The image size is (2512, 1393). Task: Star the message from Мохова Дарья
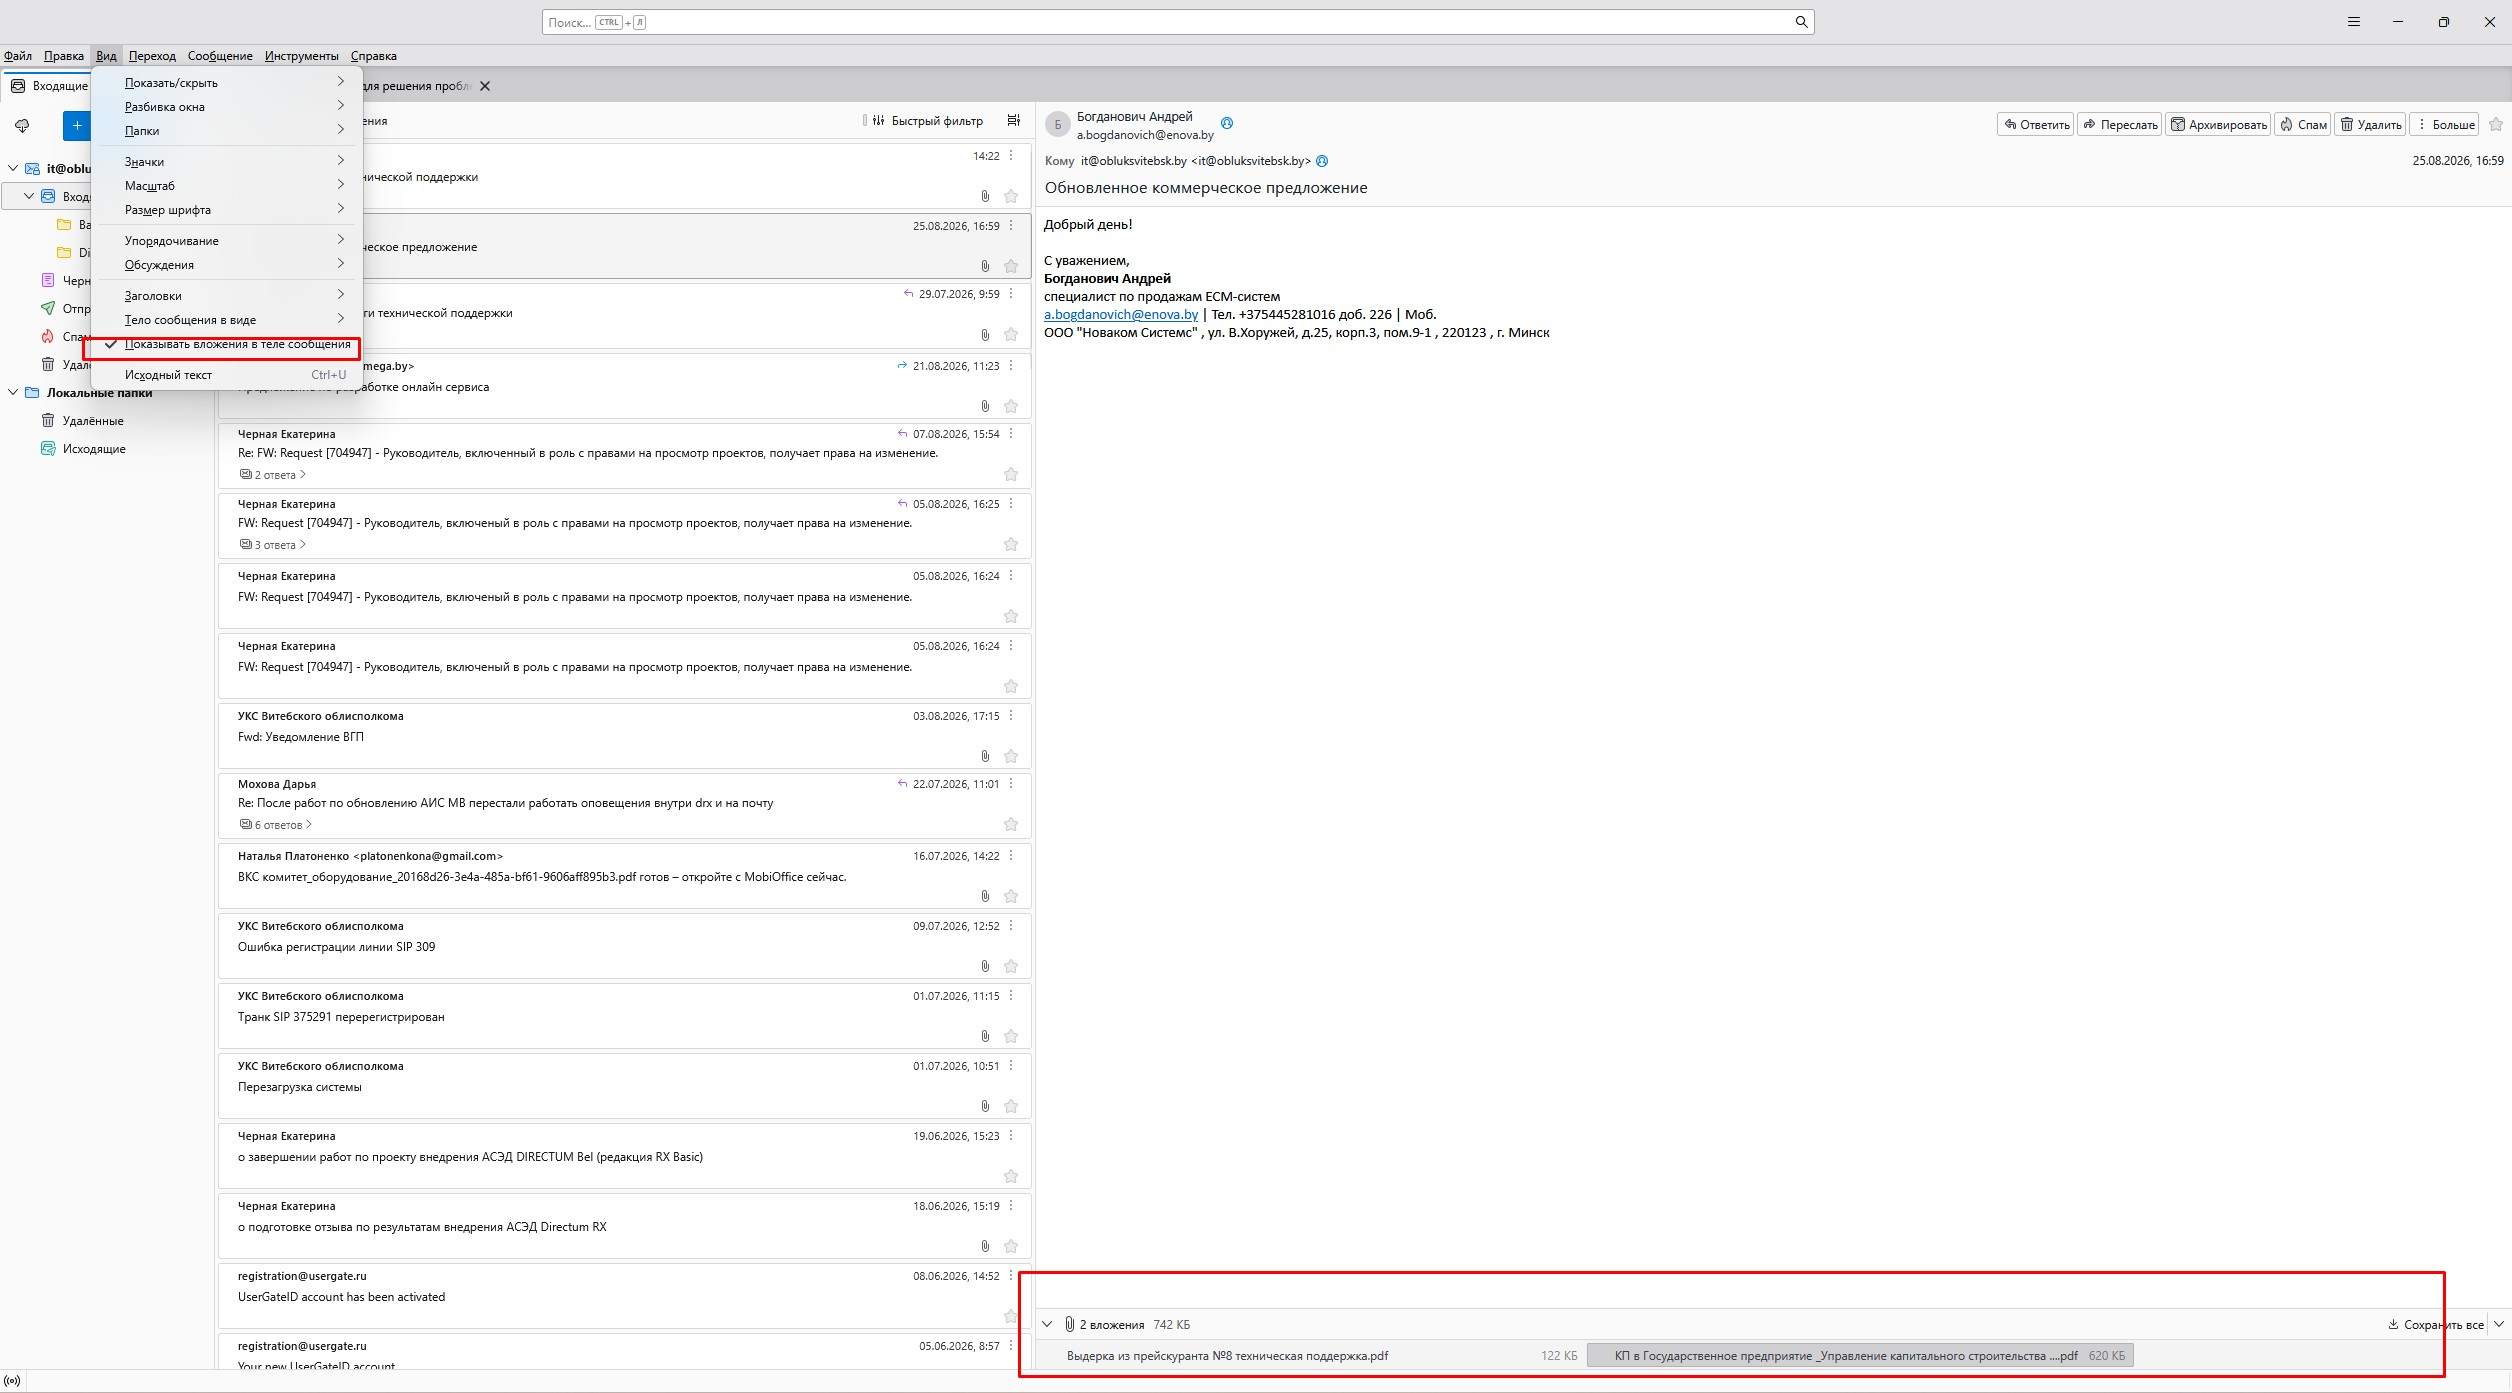pos(1011,824)
